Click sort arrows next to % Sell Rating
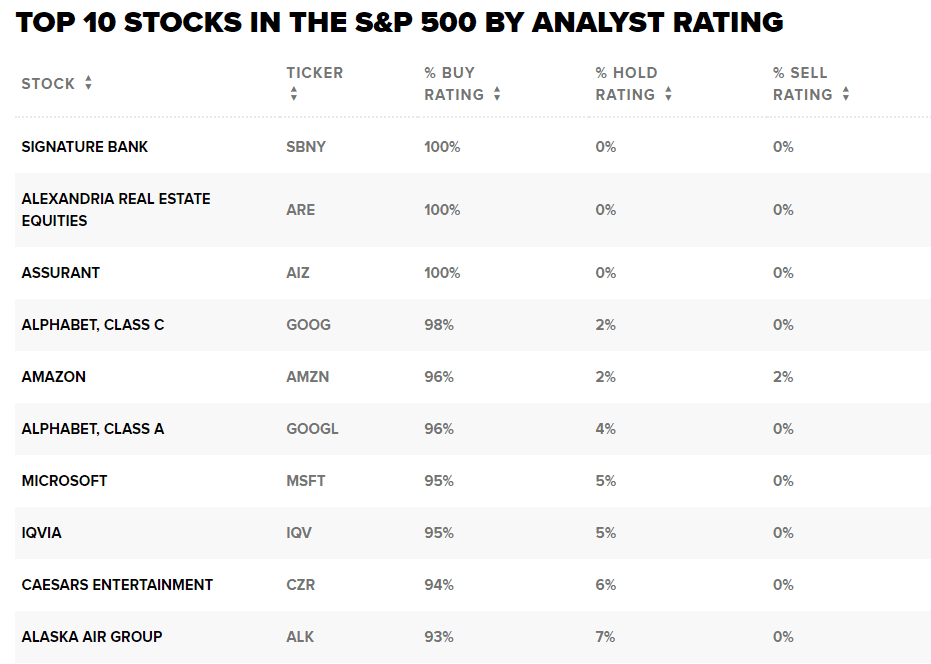931x664 pixels. coord(846,95)
